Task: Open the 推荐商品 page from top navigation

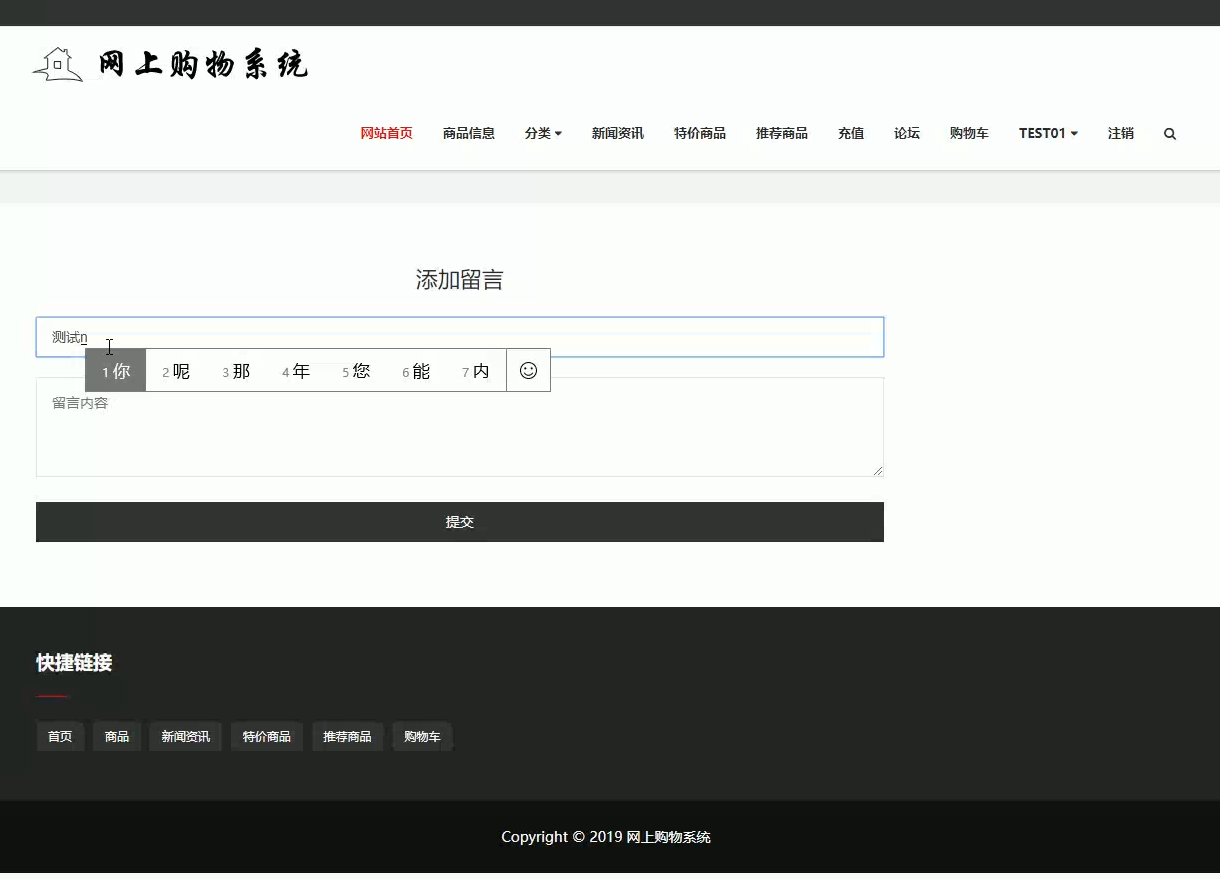Action: pyautogui.click(x=782, y=133)
